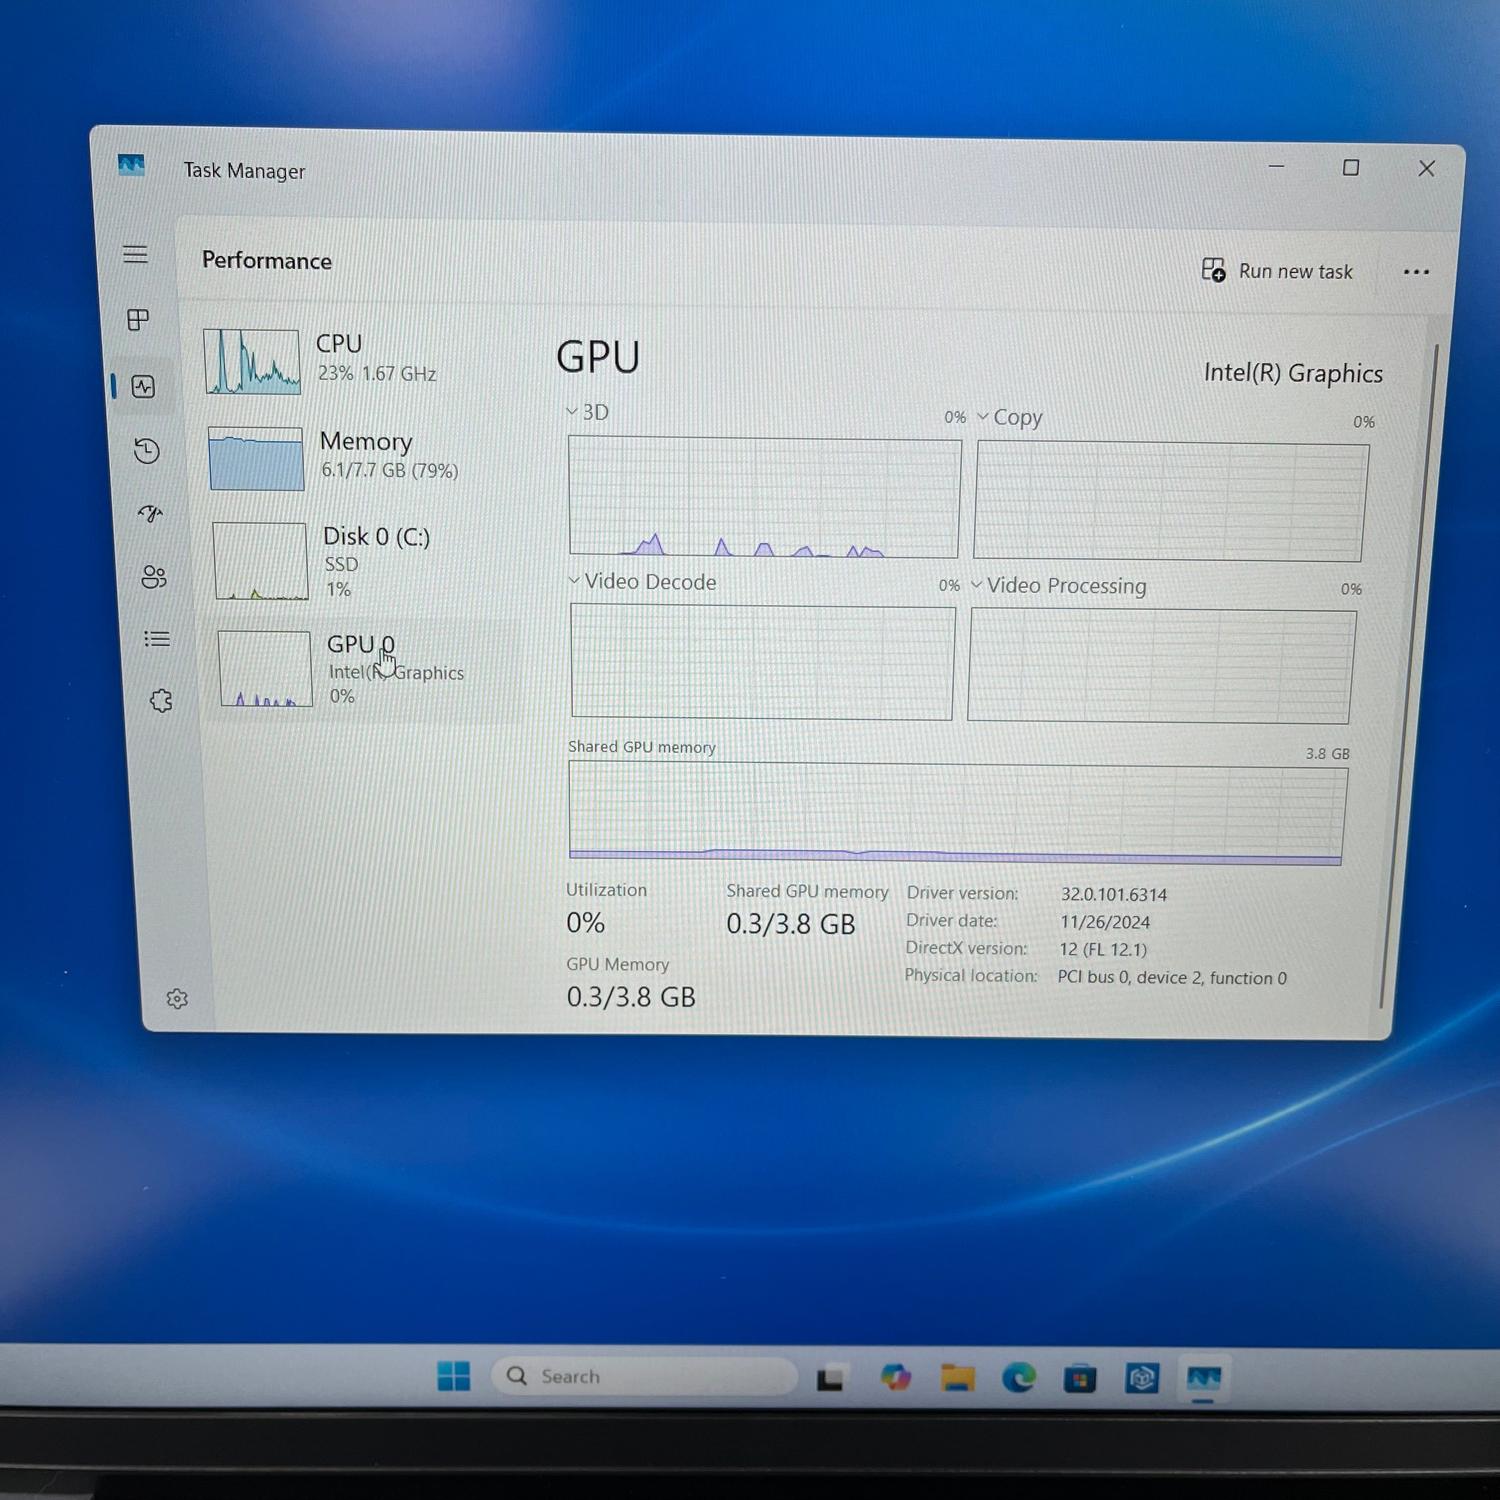Open Task View from the taskbar

click(830, 1378)
